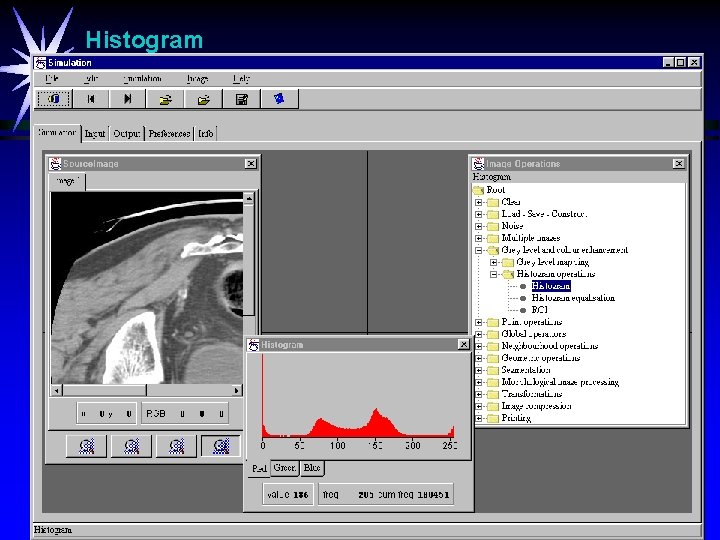This screenshot has width=720, height=540.
Task: Click the step-back arrow toolbar icon
Action: coord(91,99)
